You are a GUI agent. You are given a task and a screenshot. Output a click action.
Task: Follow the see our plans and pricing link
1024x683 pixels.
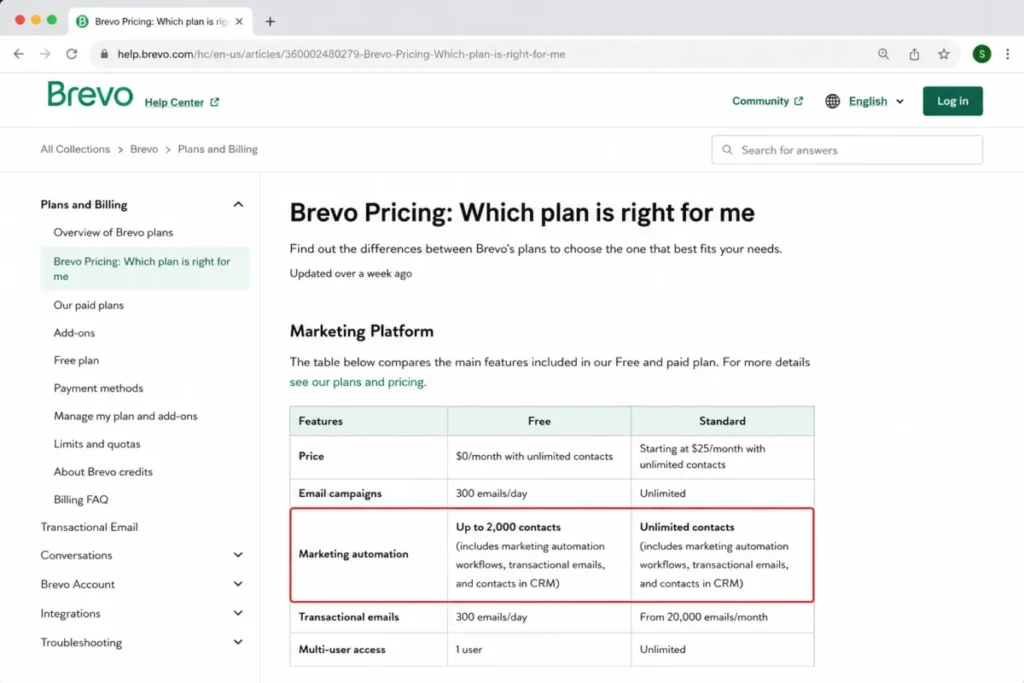(x=358, y=382)
